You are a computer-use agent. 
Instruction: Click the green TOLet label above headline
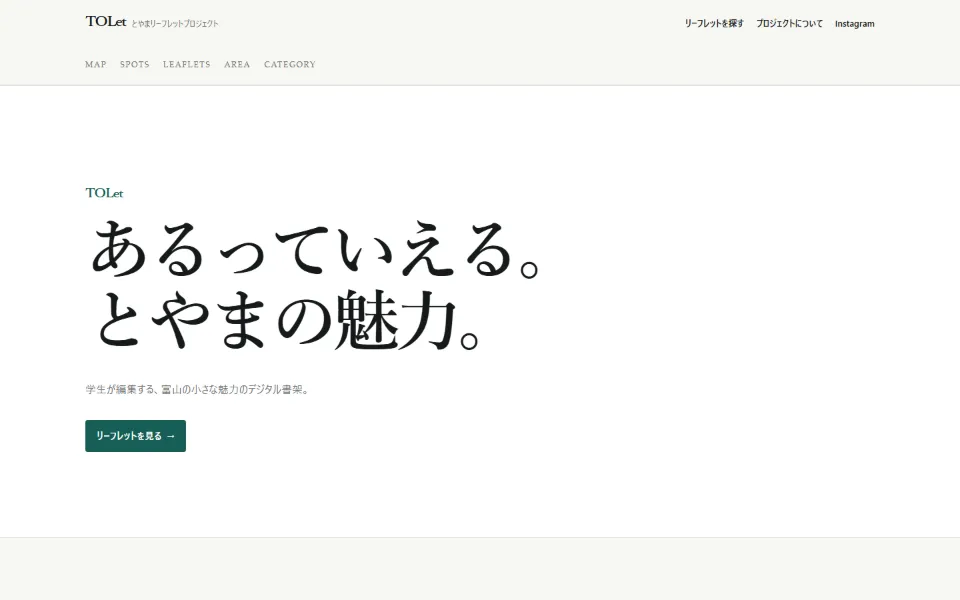pos(104,193)
